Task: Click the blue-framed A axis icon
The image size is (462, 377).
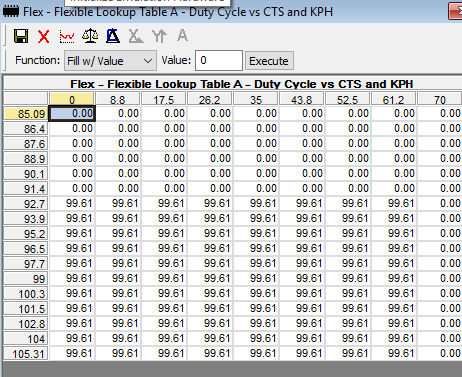Action: coord(113,36)
